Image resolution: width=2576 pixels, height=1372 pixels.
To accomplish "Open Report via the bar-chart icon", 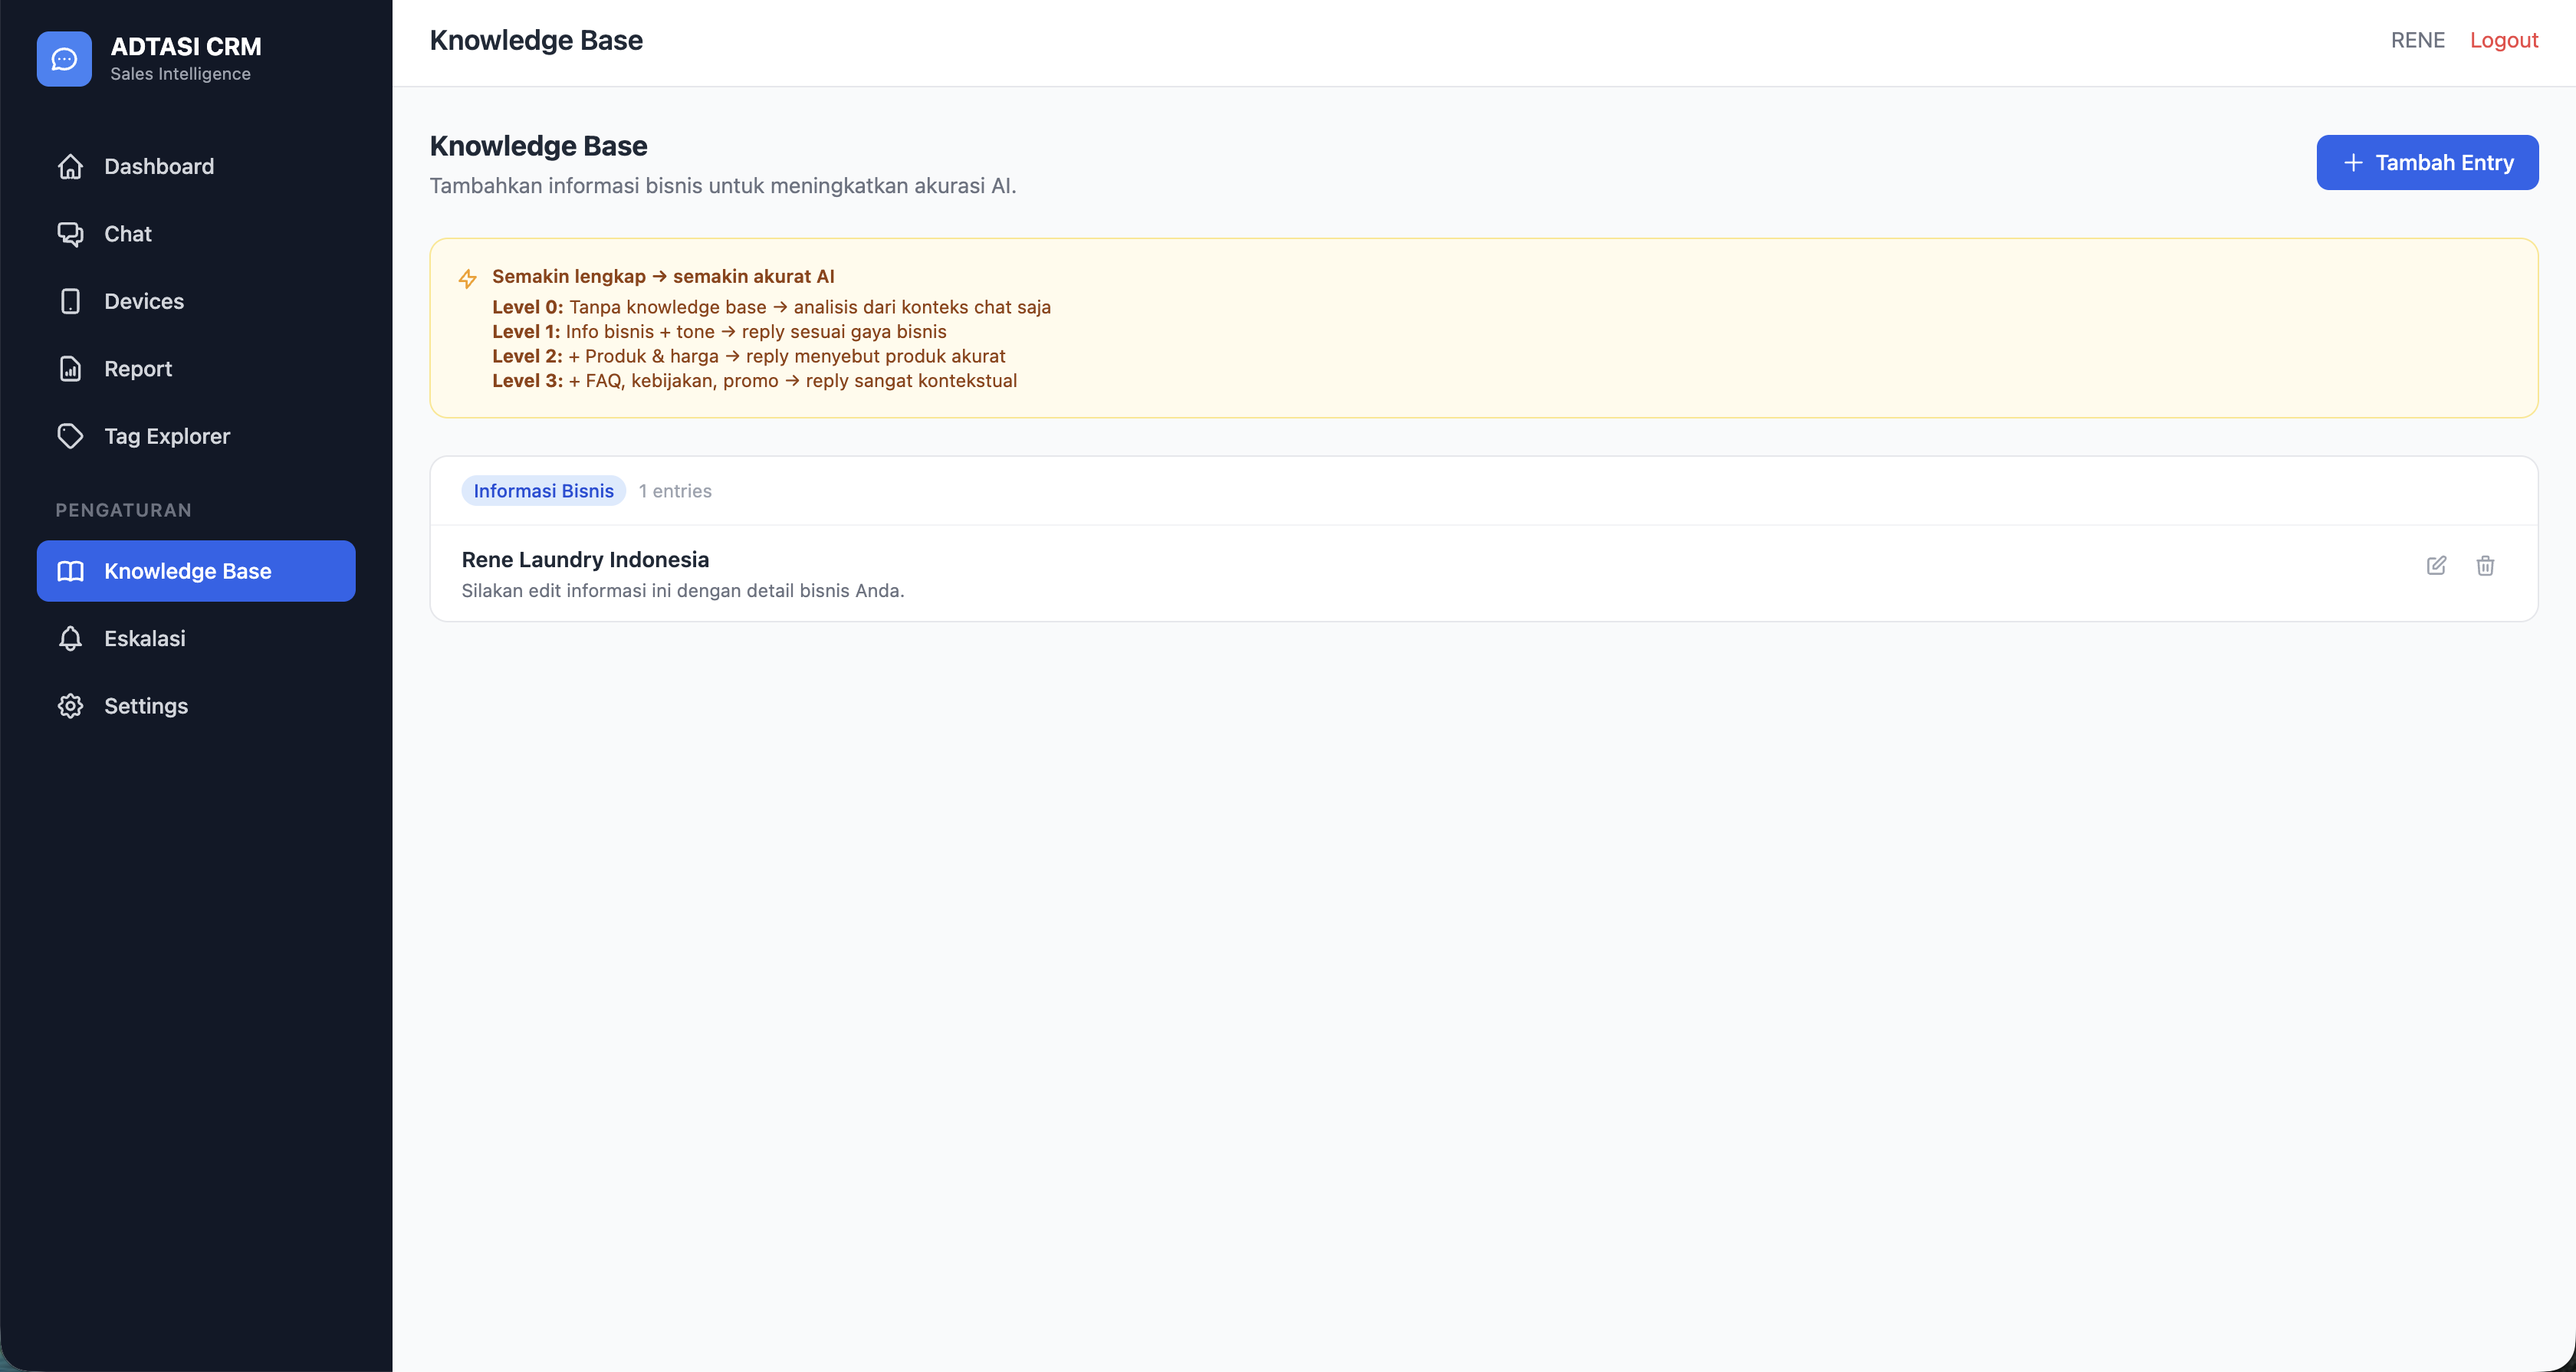I will (x=70, y=368).
